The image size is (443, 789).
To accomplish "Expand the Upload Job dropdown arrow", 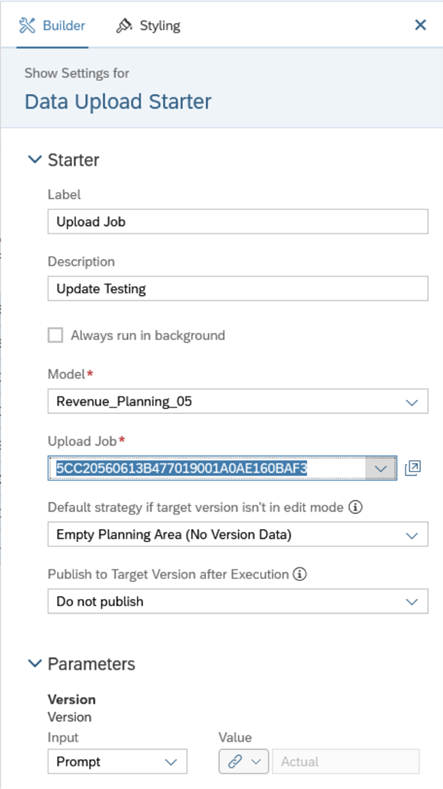I will coord(381,468).
